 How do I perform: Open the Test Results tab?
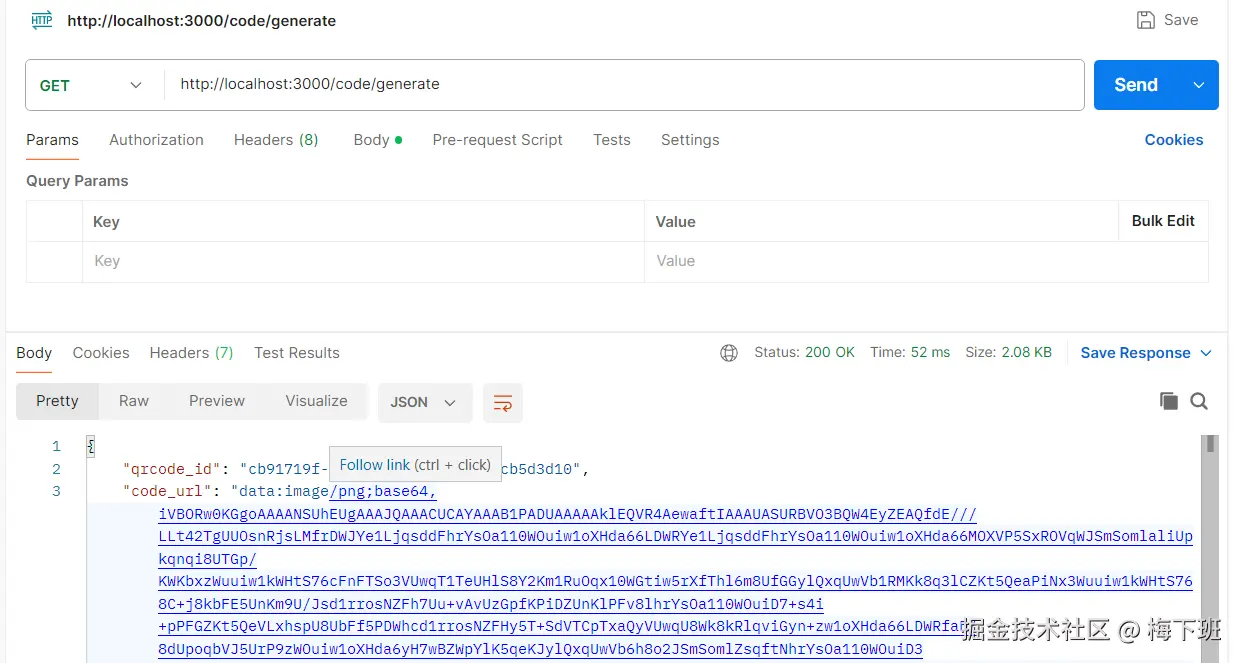tap(297, 353)
